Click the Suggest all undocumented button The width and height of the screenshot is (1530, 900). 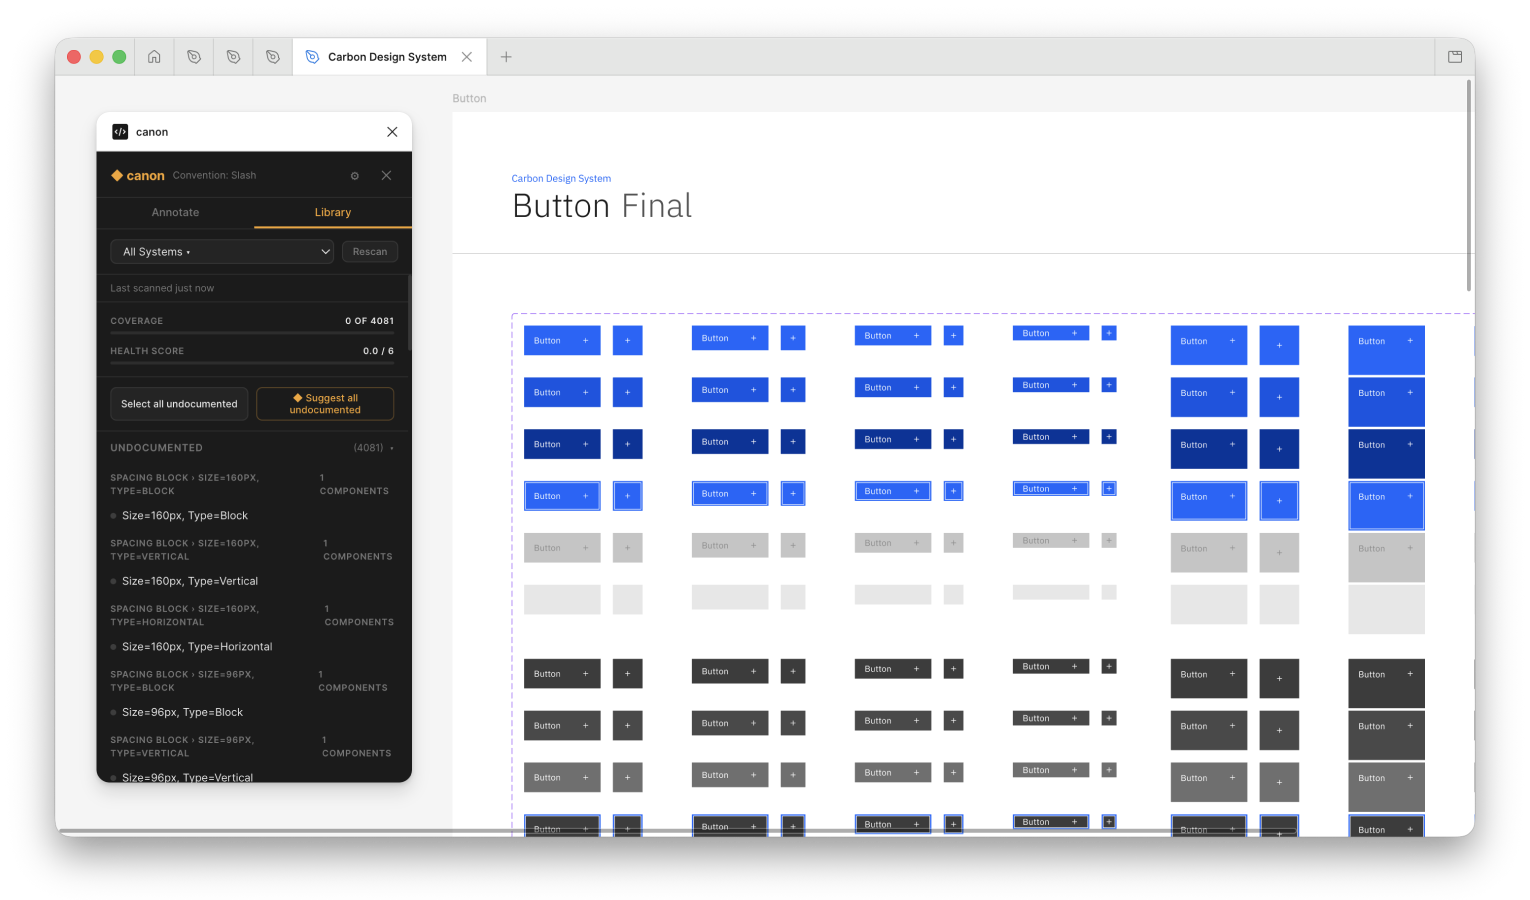coord(324,403)
